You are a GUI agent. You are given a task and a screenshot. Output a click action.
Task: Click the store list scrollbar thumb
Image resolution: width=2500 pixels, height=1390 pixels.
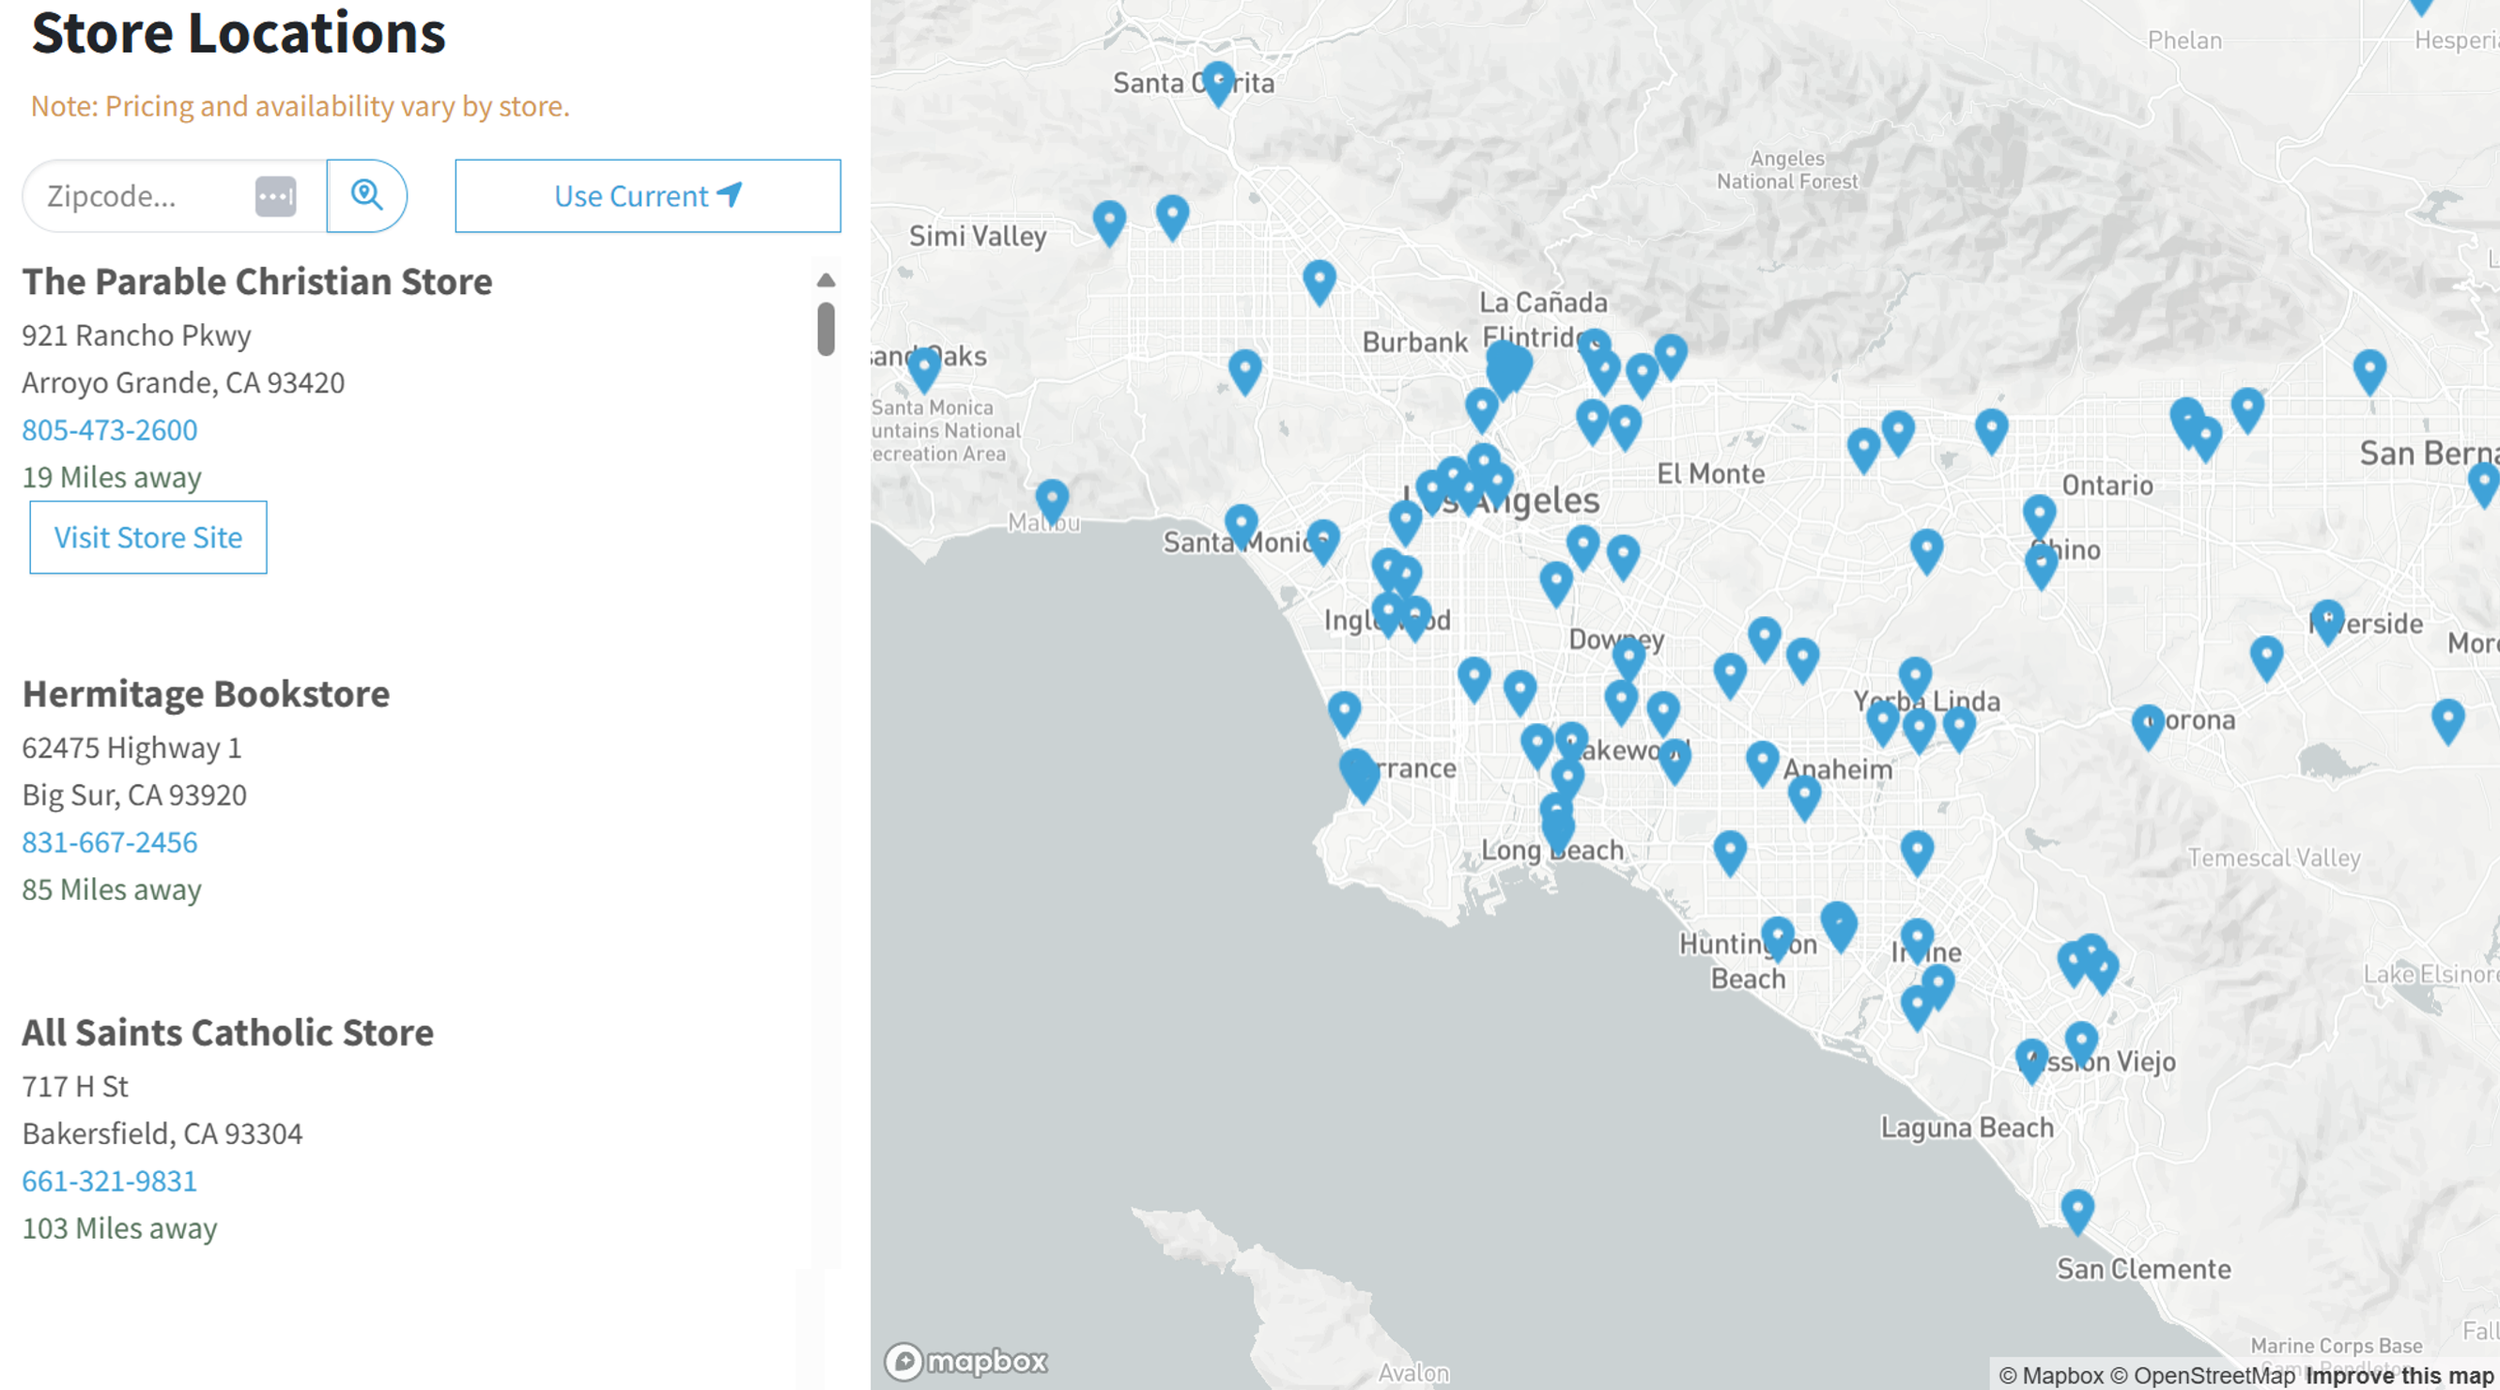click(826, 328)
